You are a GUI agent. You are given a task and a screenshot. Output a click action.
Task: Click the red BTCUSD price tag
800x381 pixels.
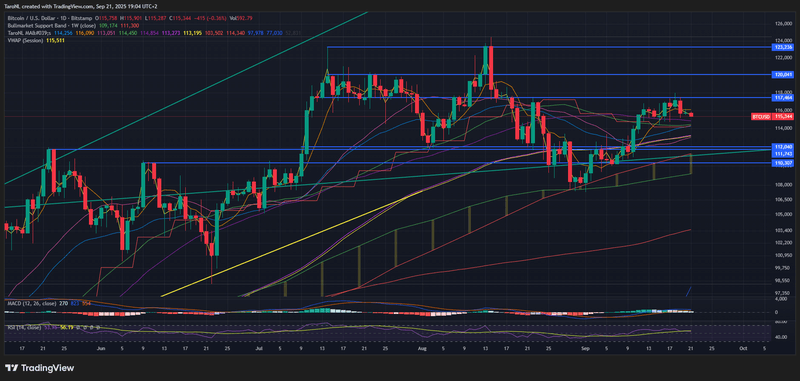click(761, 117)
